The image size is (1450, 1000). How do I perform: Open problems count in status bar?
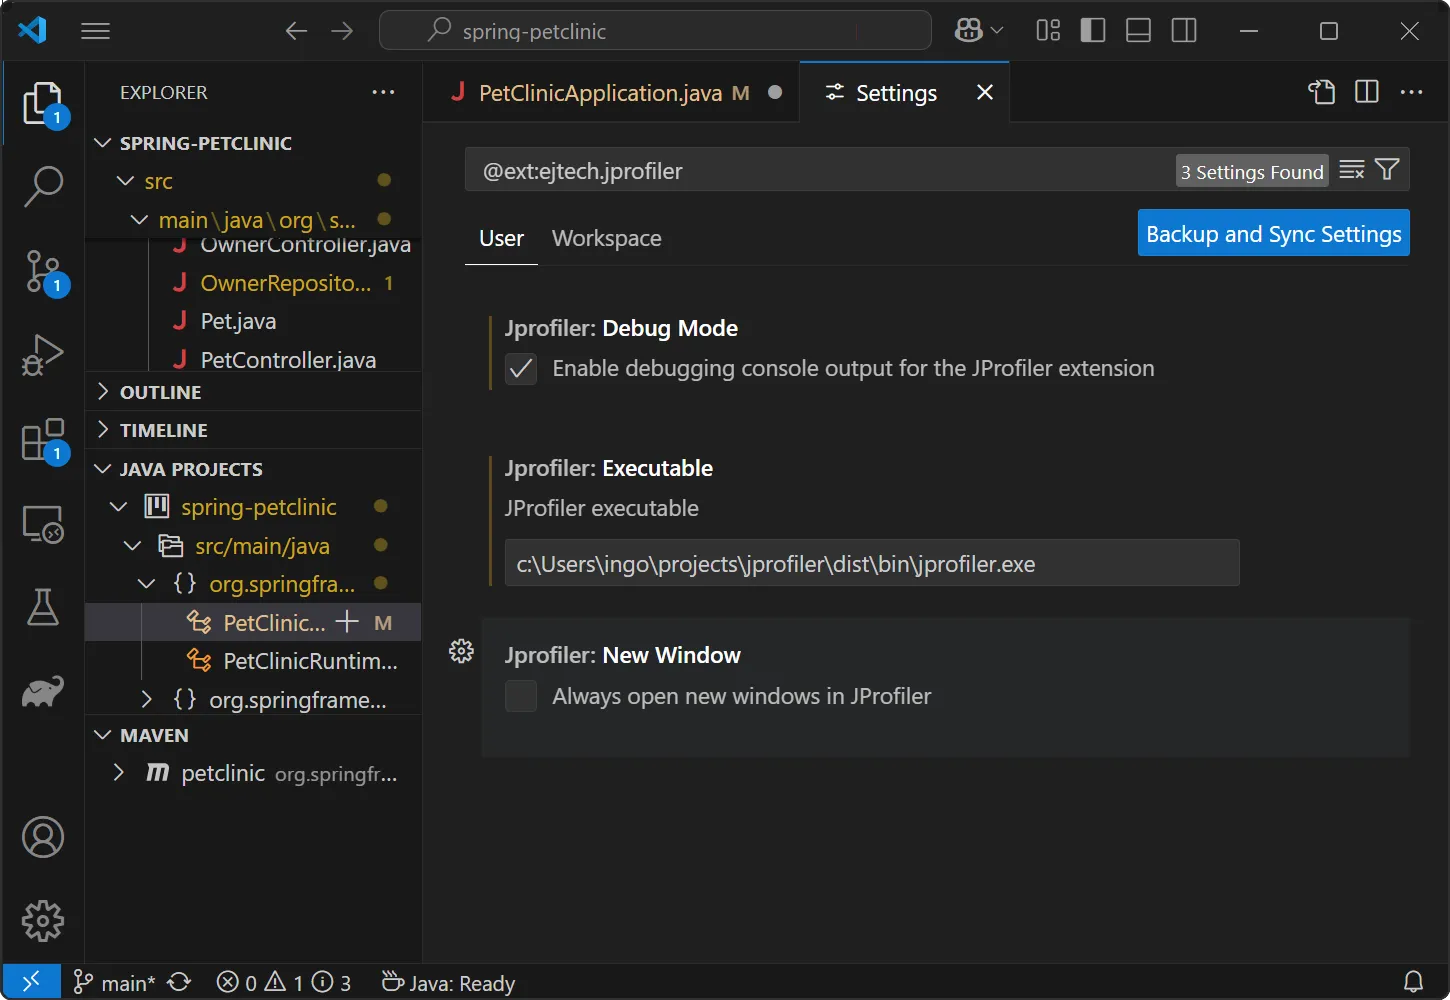[x=284, y=983]
